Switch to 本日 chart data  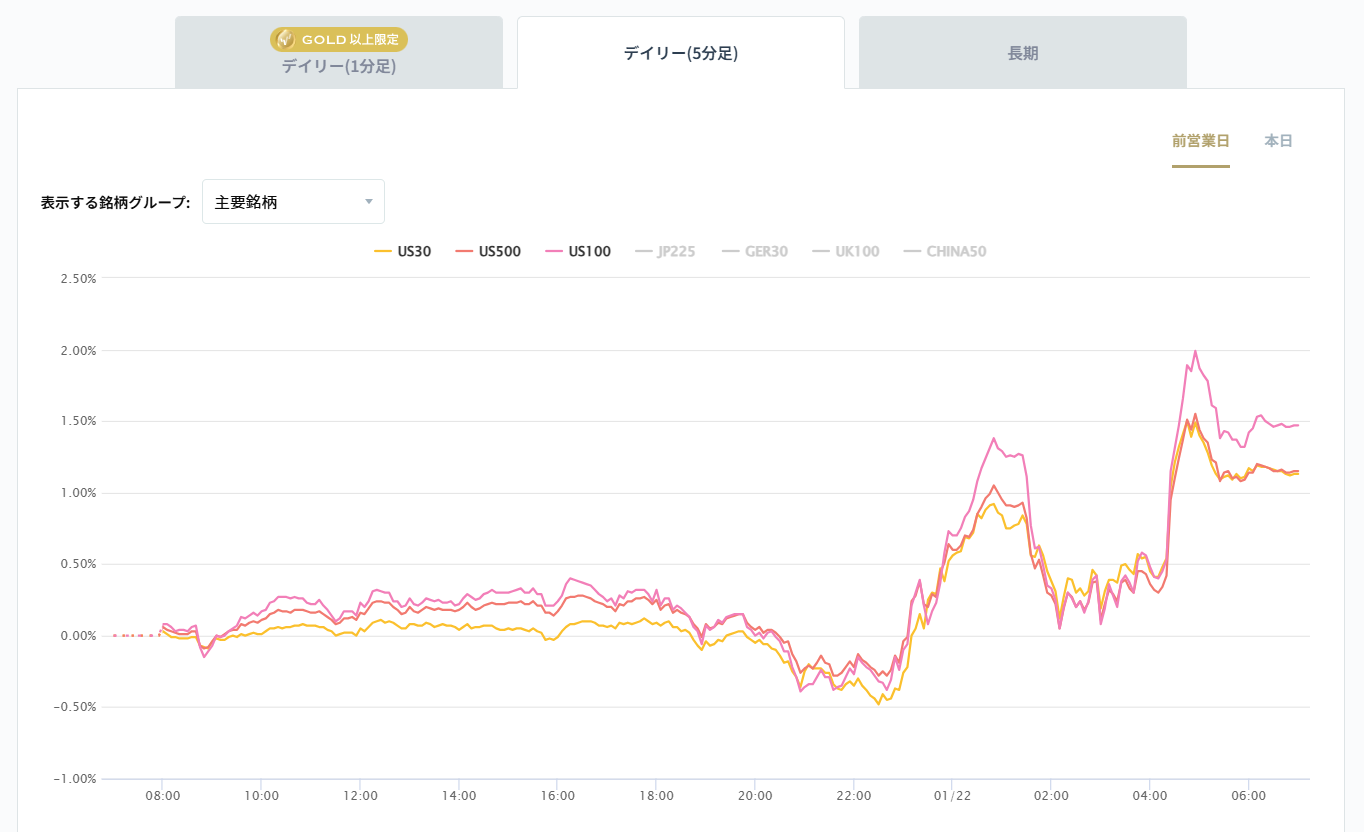(x=1278, y=141)
